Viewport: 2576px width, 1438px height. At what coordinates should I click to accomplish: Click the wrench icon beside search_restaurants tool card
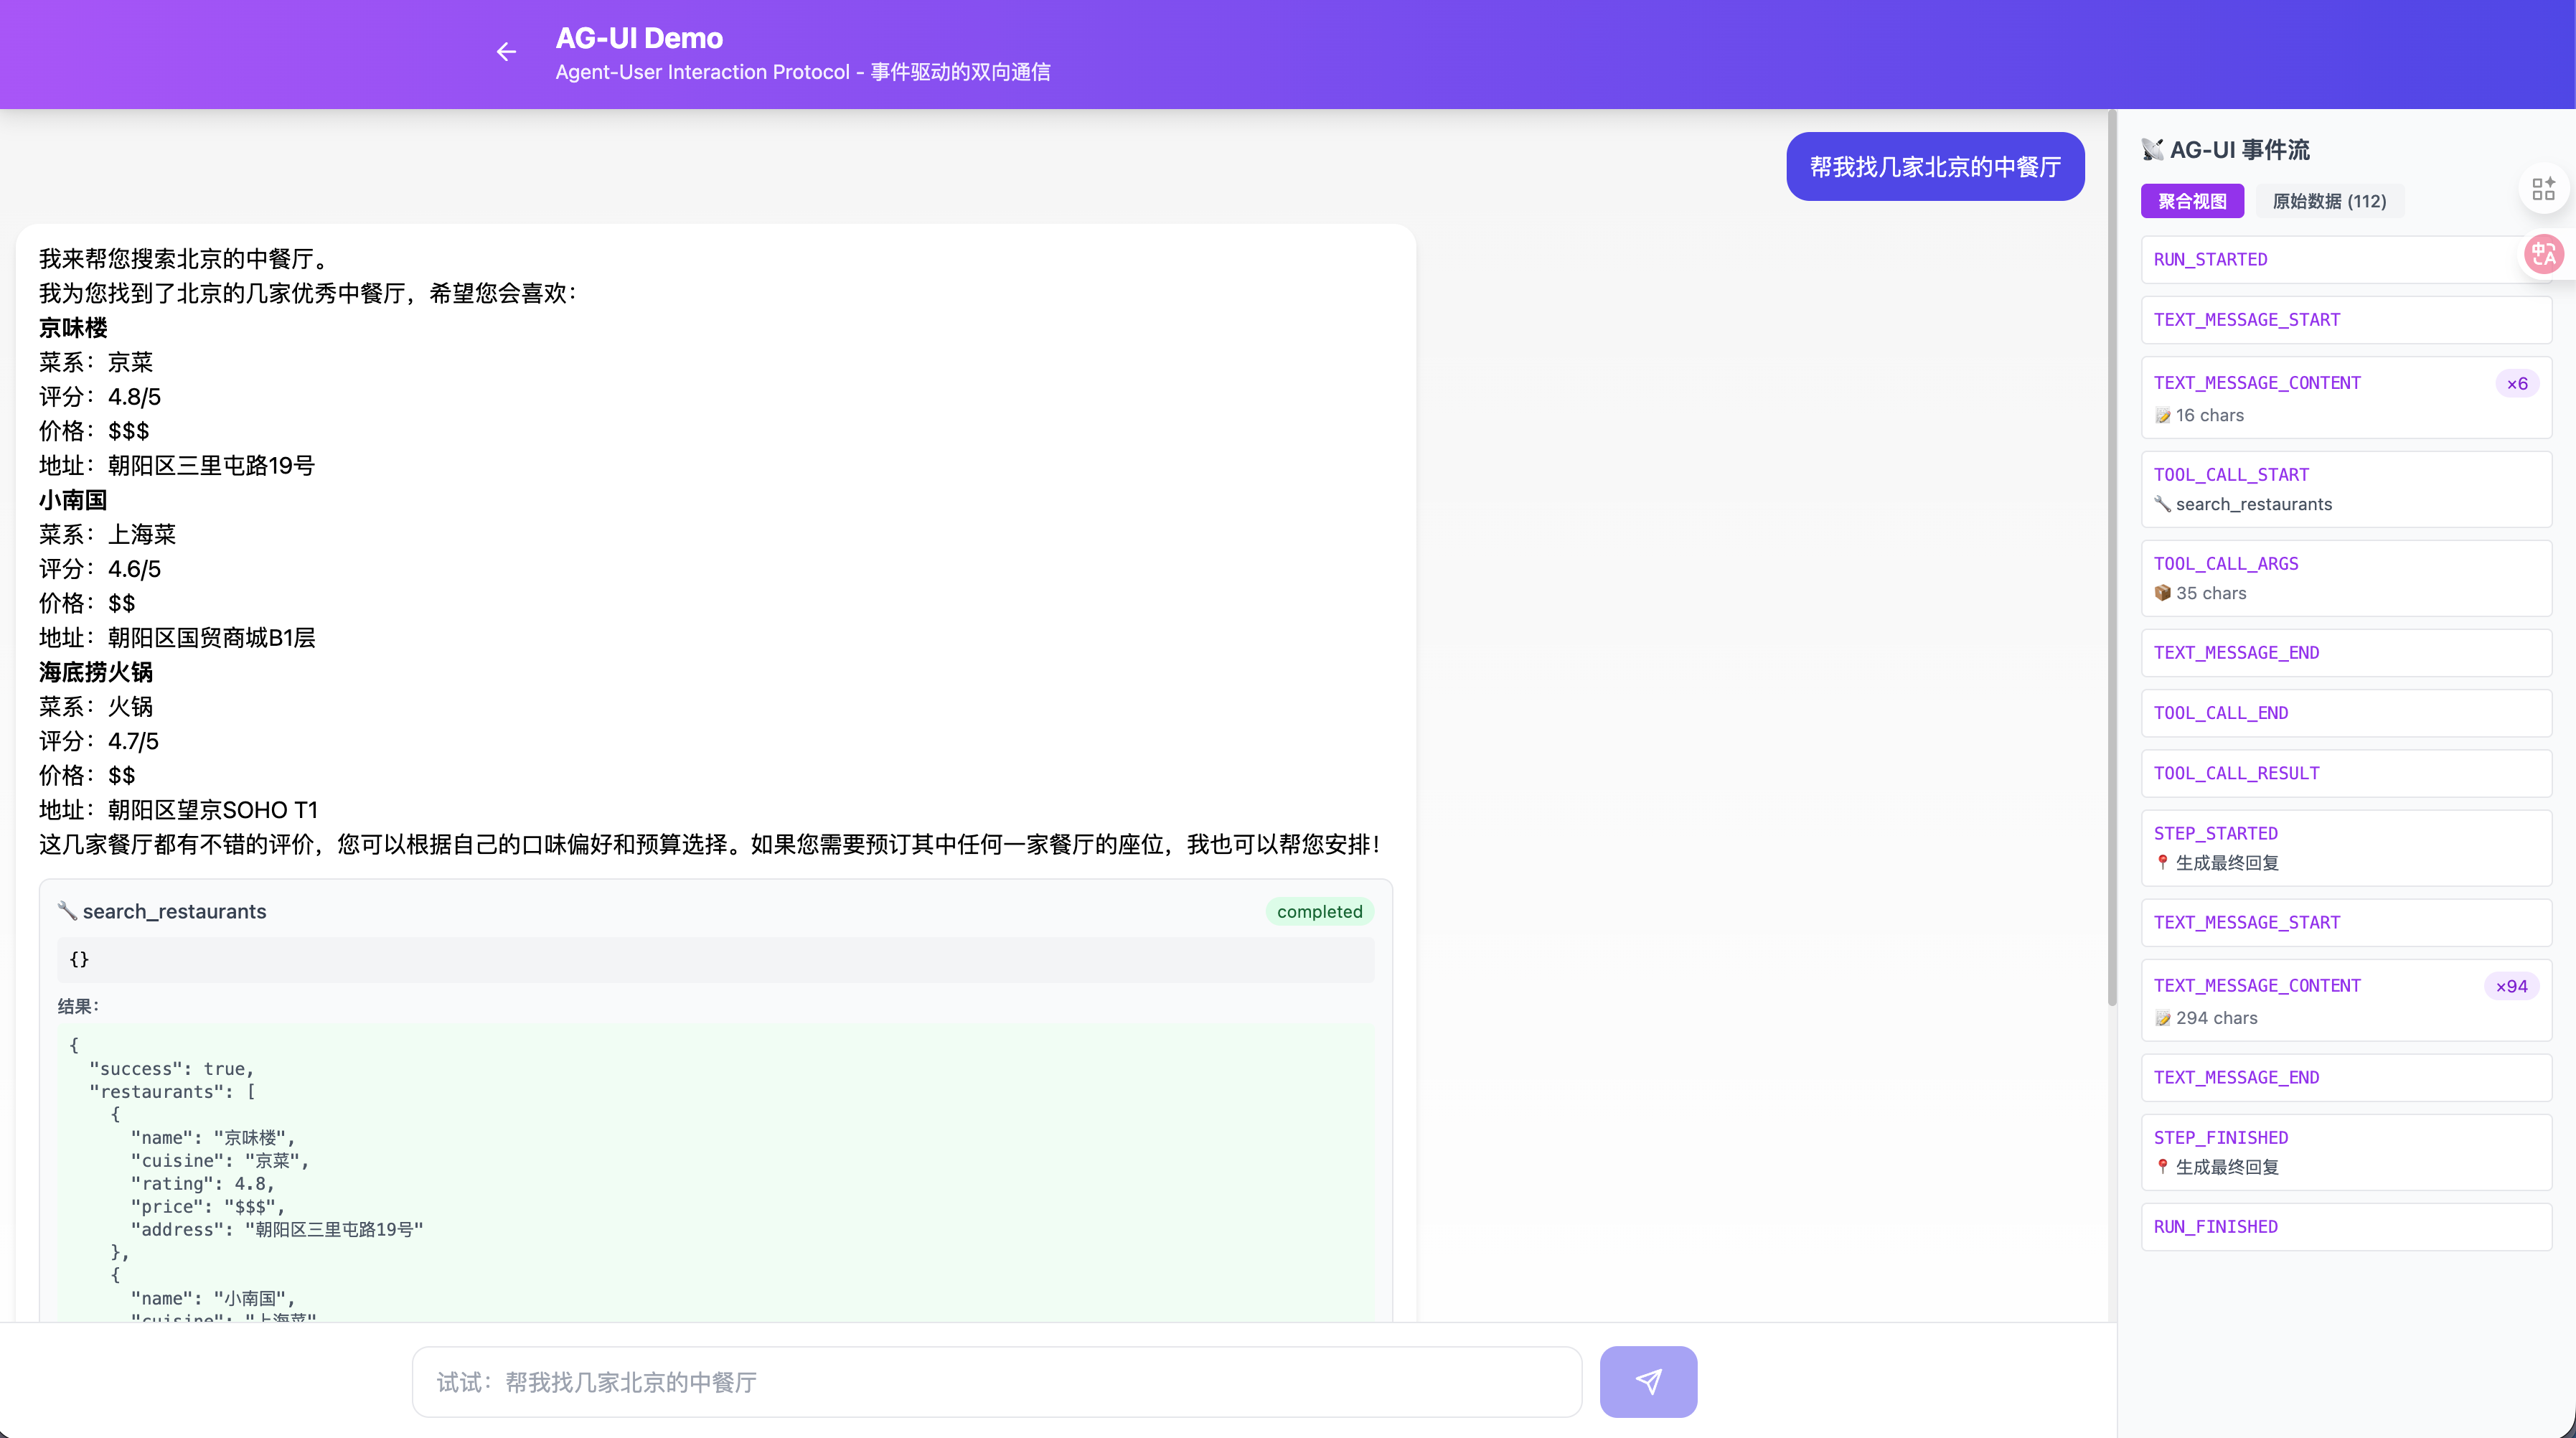coord(66,910)
